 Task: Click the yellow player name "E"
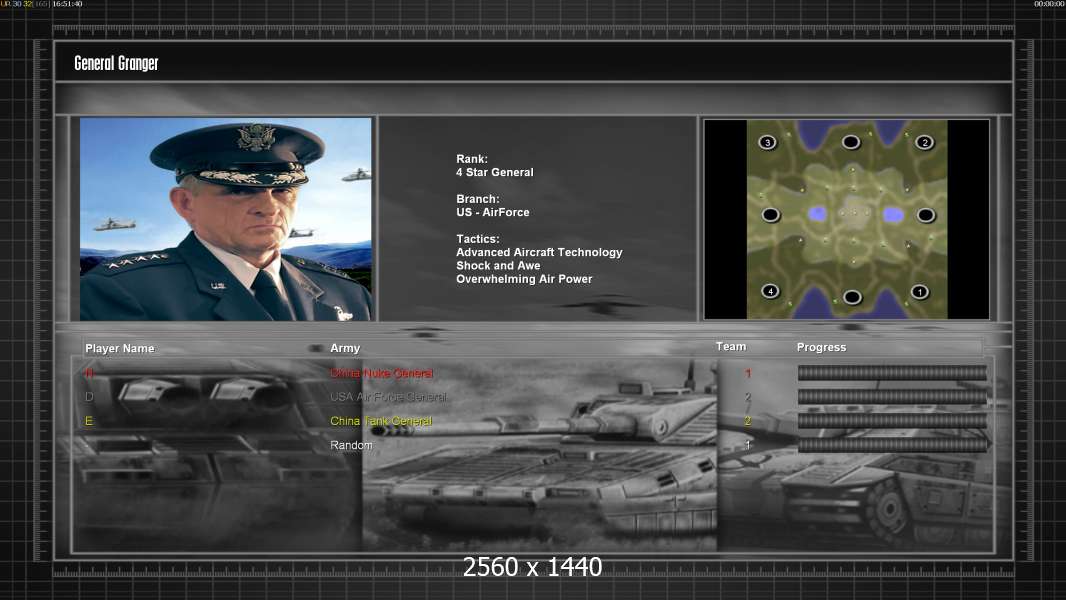[88, 421]
